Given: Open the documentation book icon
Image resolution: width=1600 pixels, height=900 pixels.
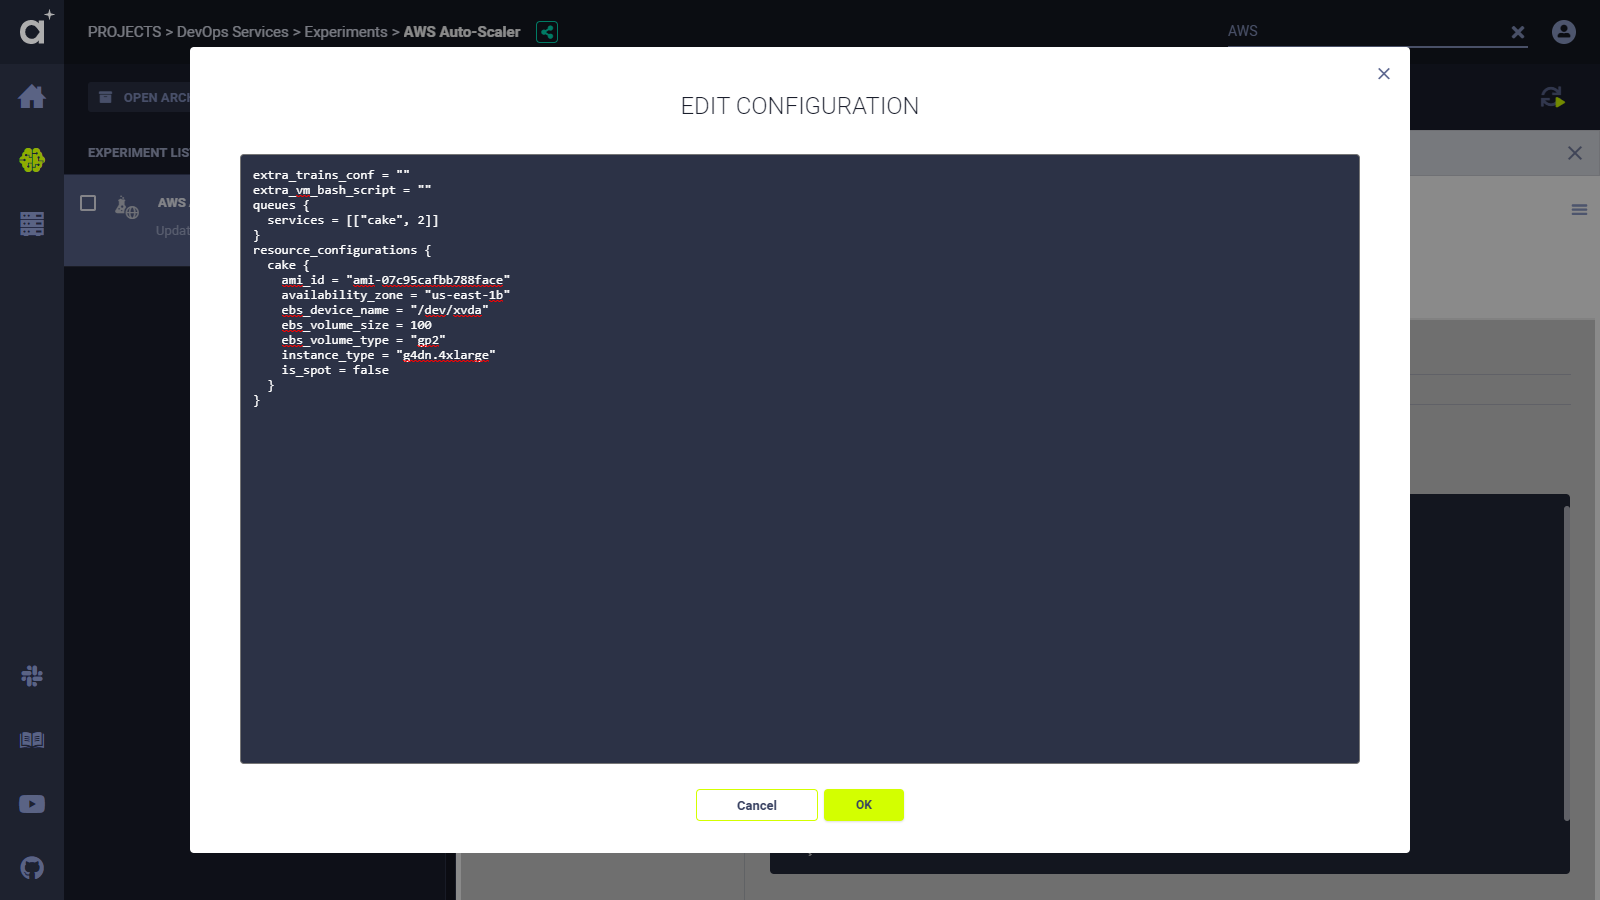Looking at the screenshot, I should (x=32, y=740).
